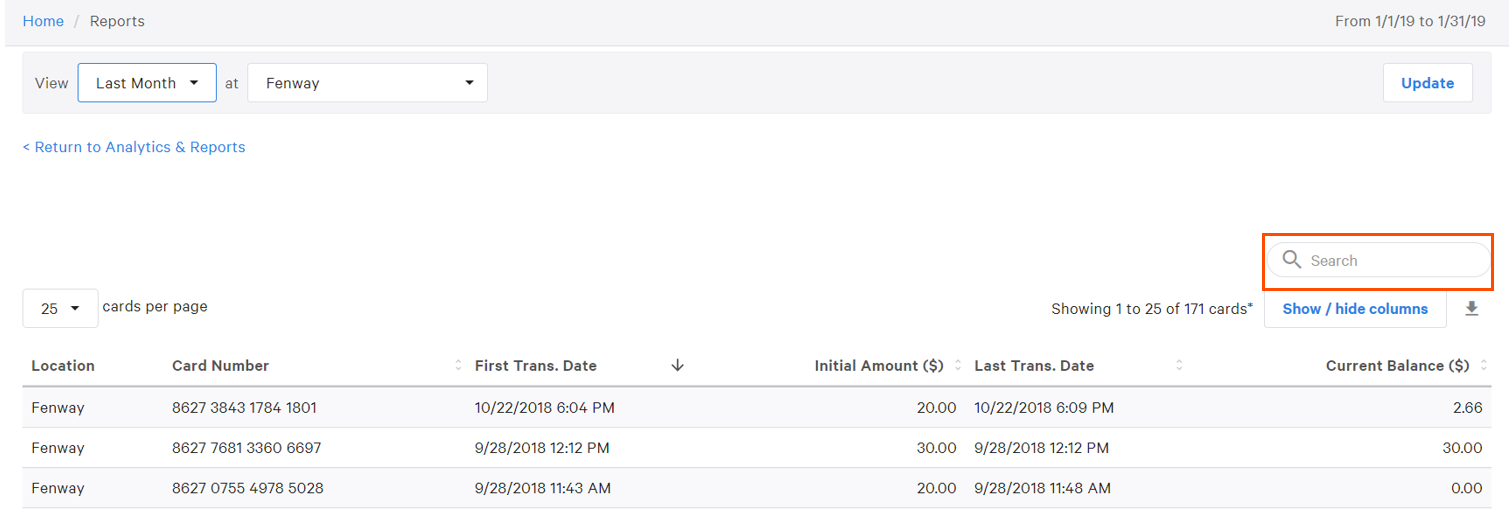Select card number 8627 3843 1784 1801
Image resolution: width=1509 pixels, height=509 pixels.
[244, 408]
